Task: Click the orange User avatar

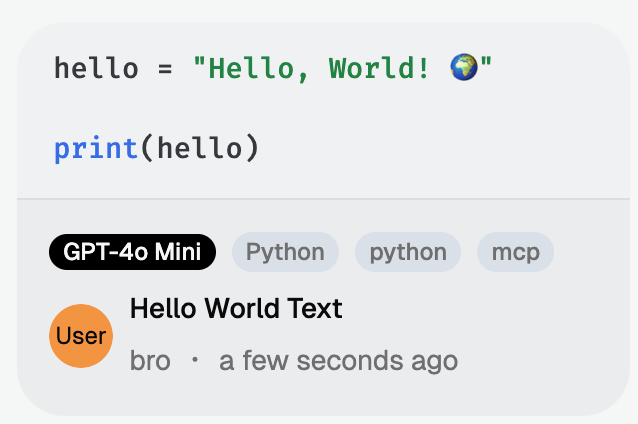Action: (81, 336)
